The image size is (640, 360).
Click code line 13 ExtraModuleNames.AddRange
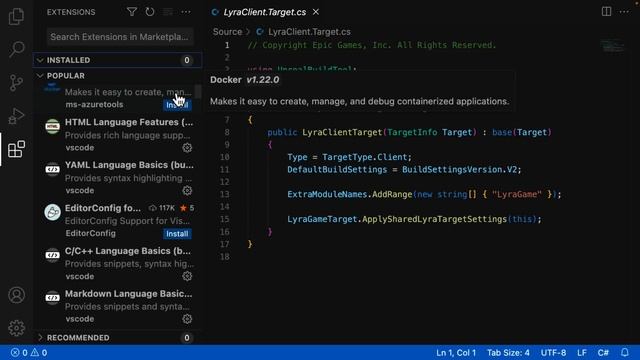coord(424,194)
